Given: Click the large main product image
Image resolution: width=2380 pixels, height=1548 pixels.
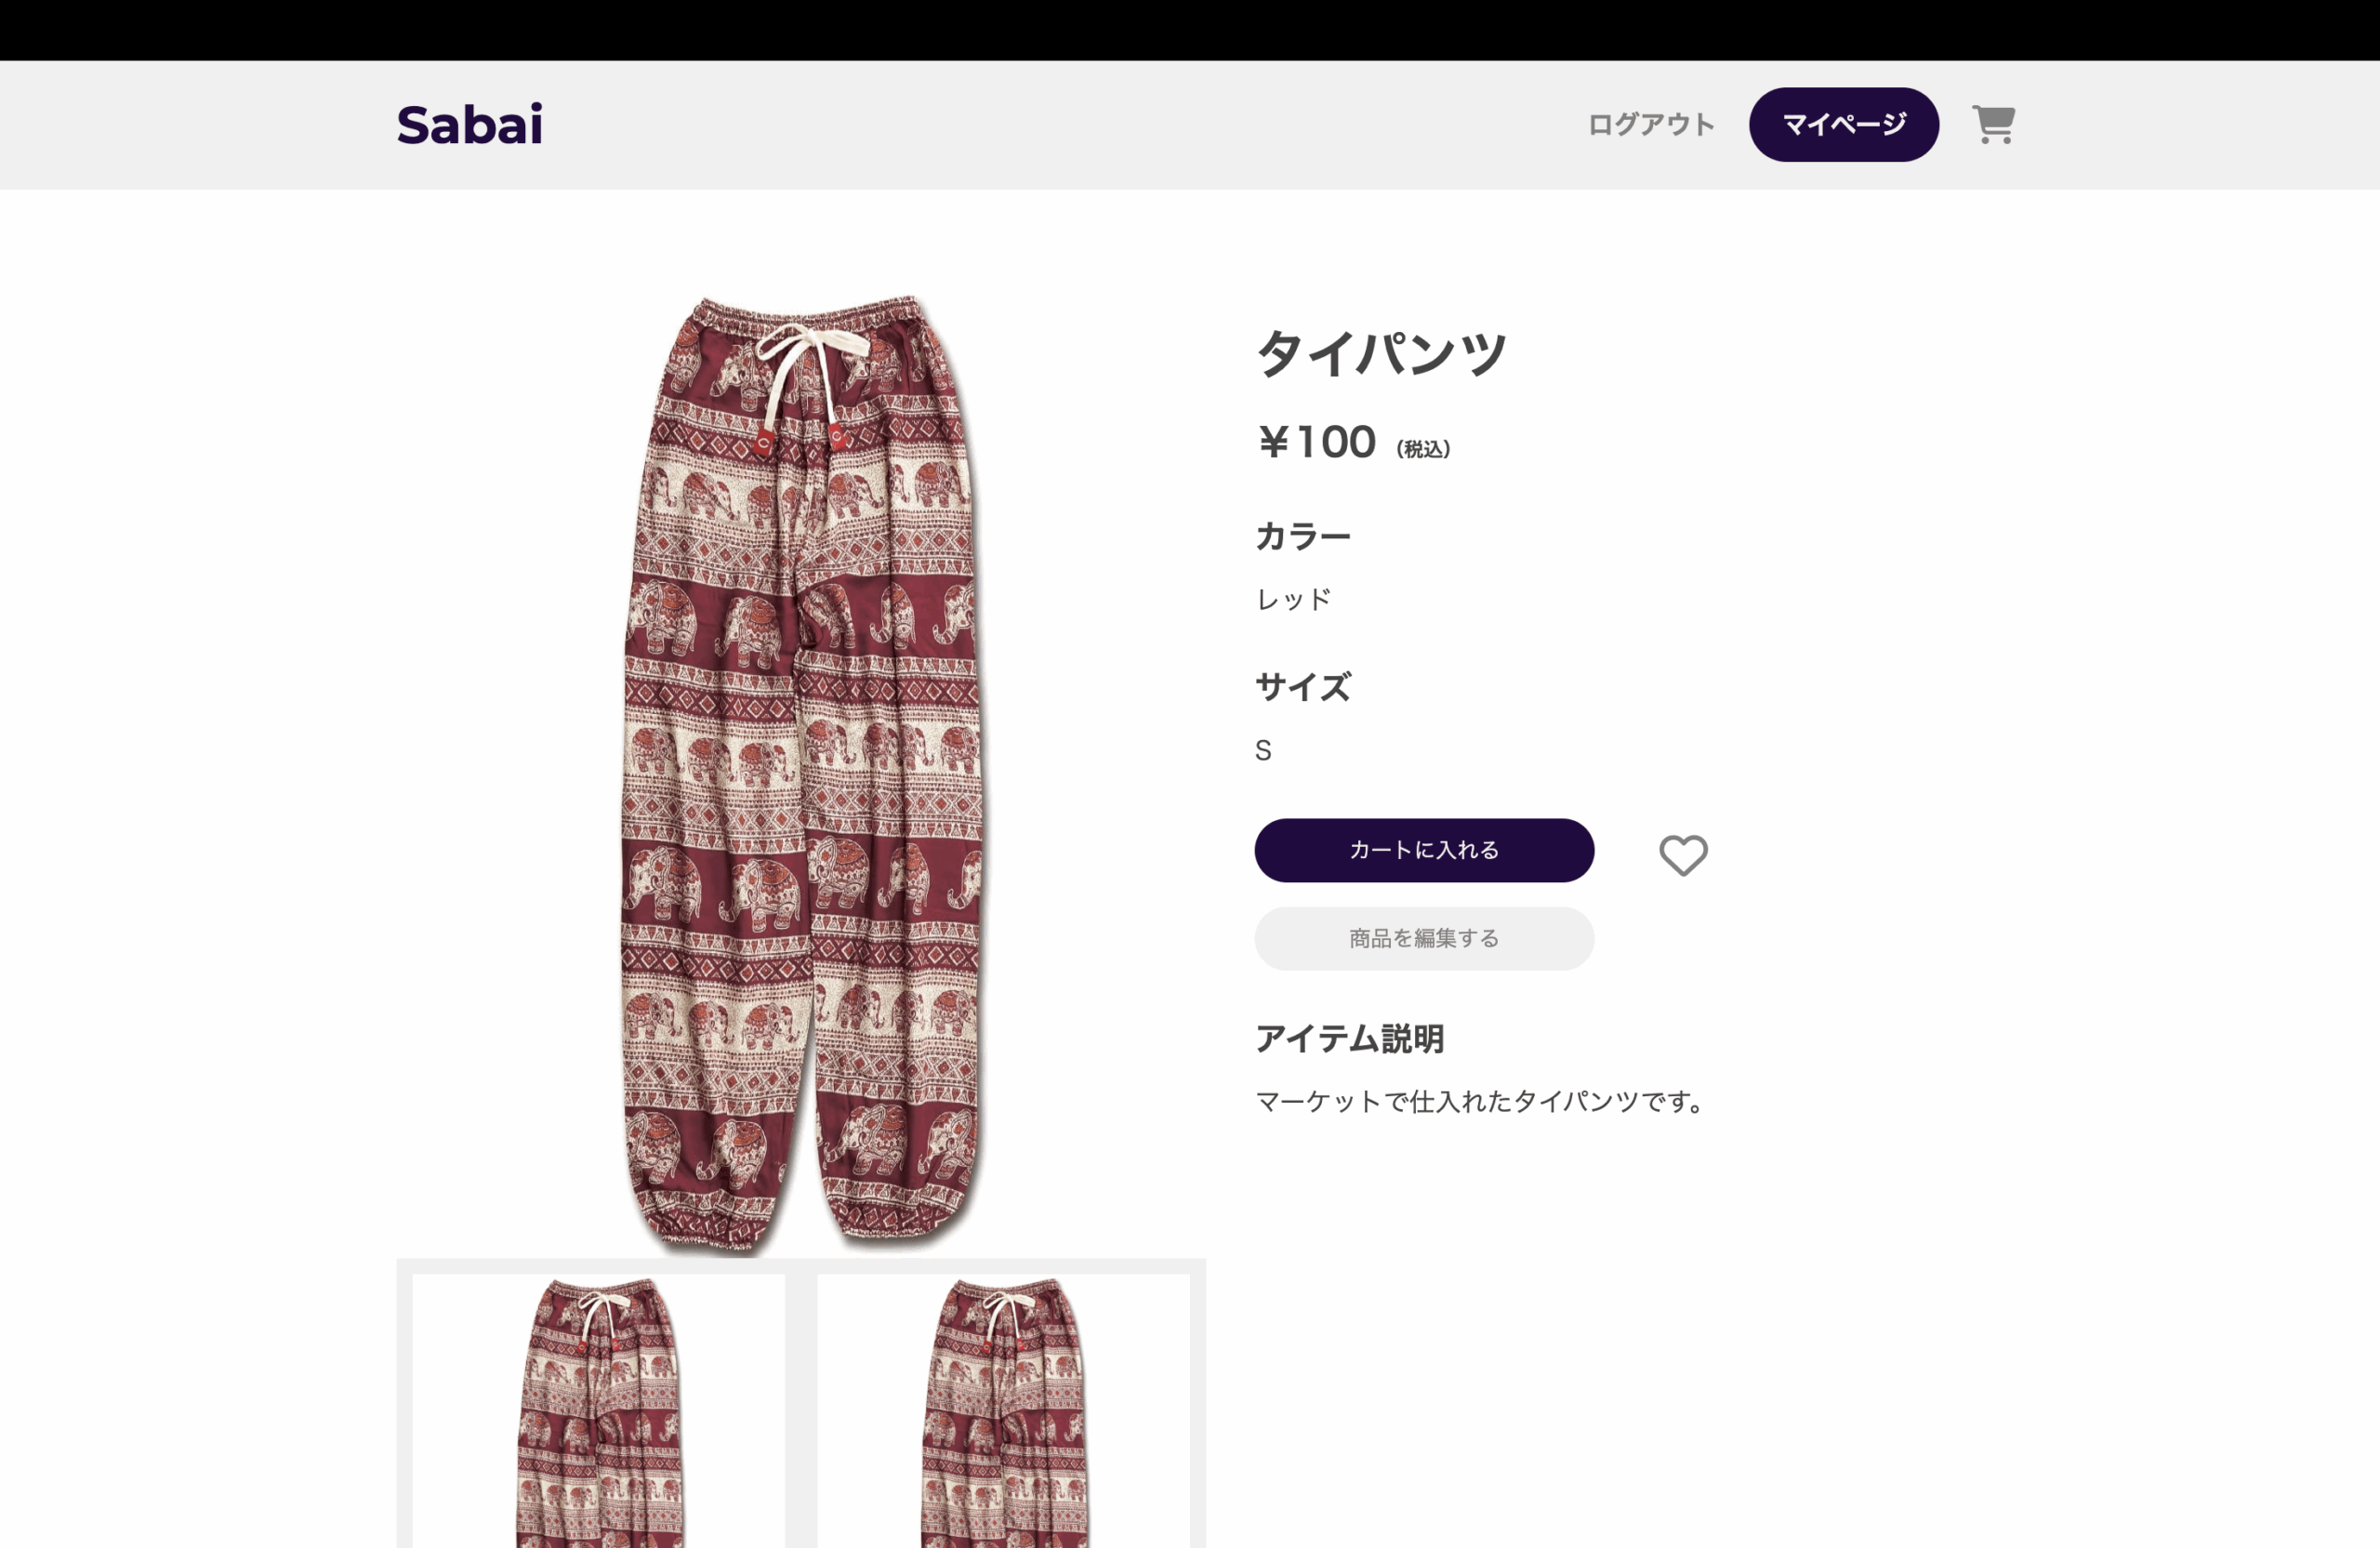Looking at the screenshot, I should (801, 773).
